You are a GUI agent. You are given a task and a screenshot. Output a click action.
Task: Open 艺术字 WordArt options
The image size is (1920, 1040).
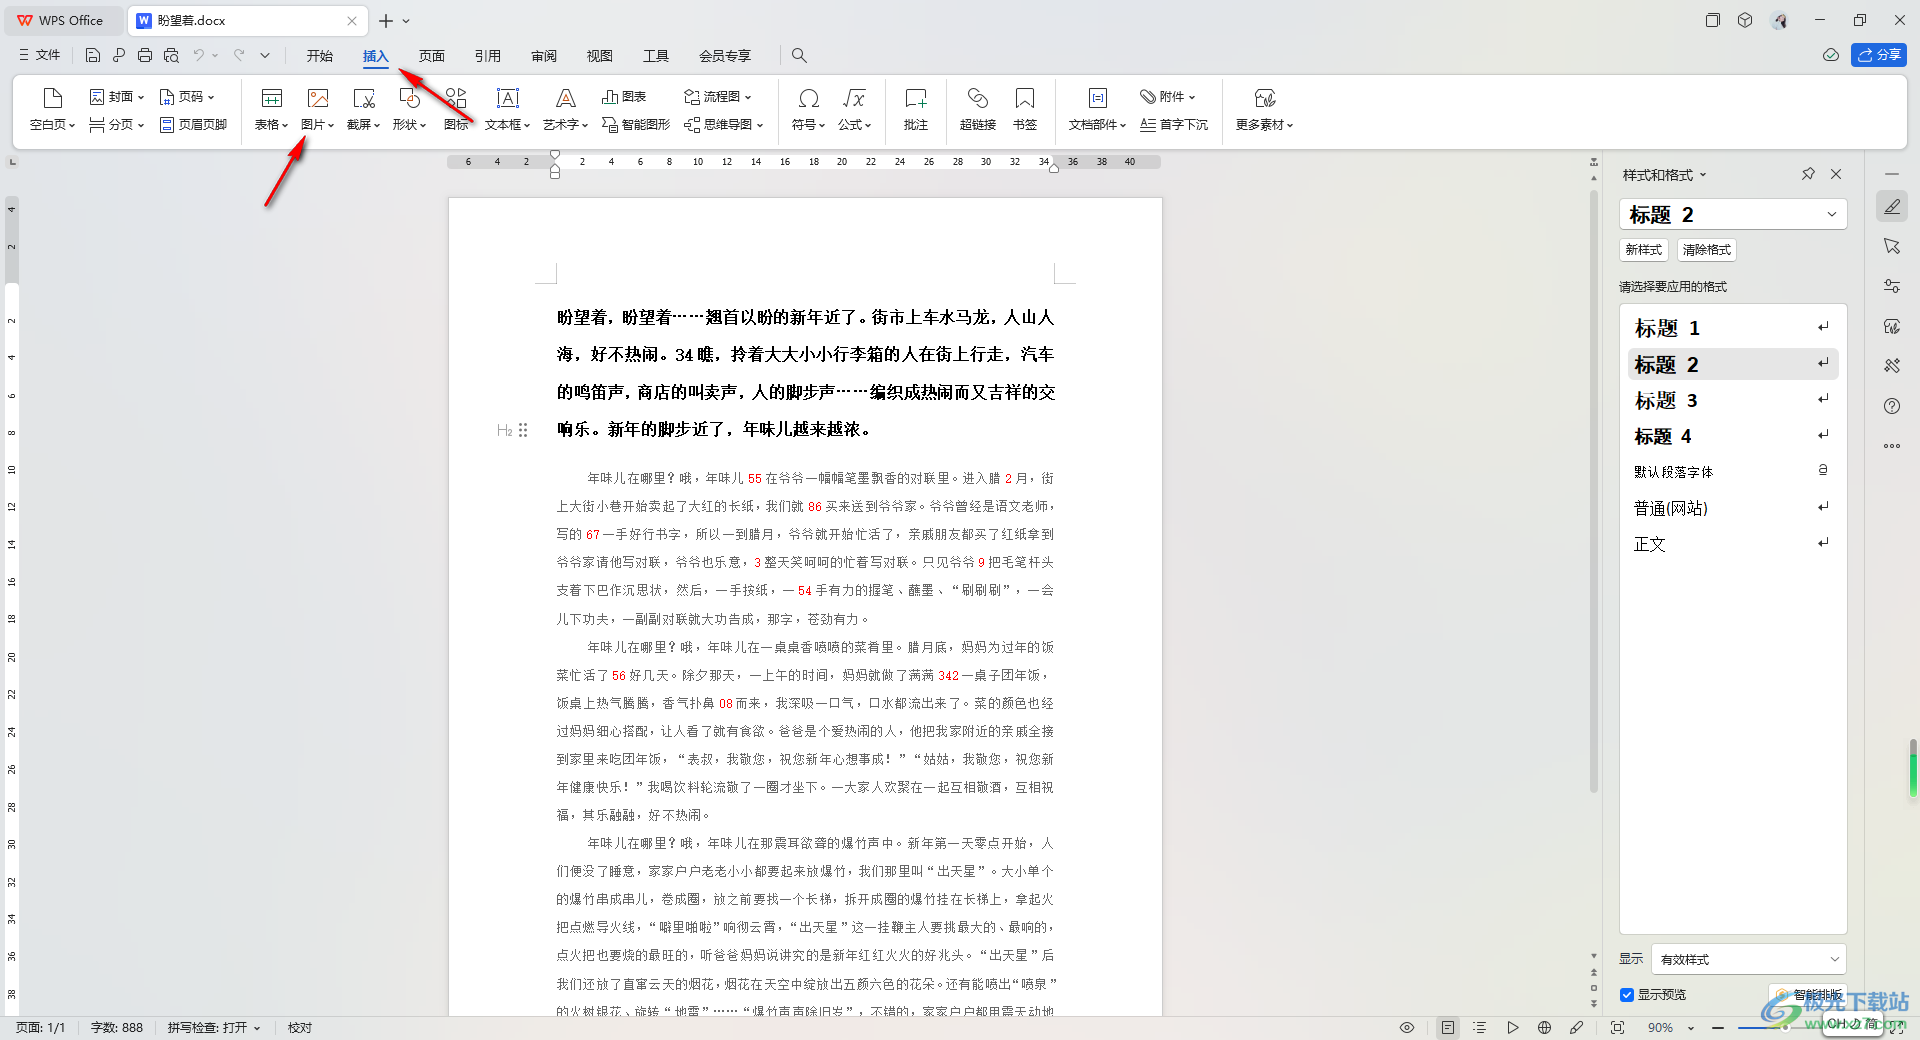click(x=565, y=109)
